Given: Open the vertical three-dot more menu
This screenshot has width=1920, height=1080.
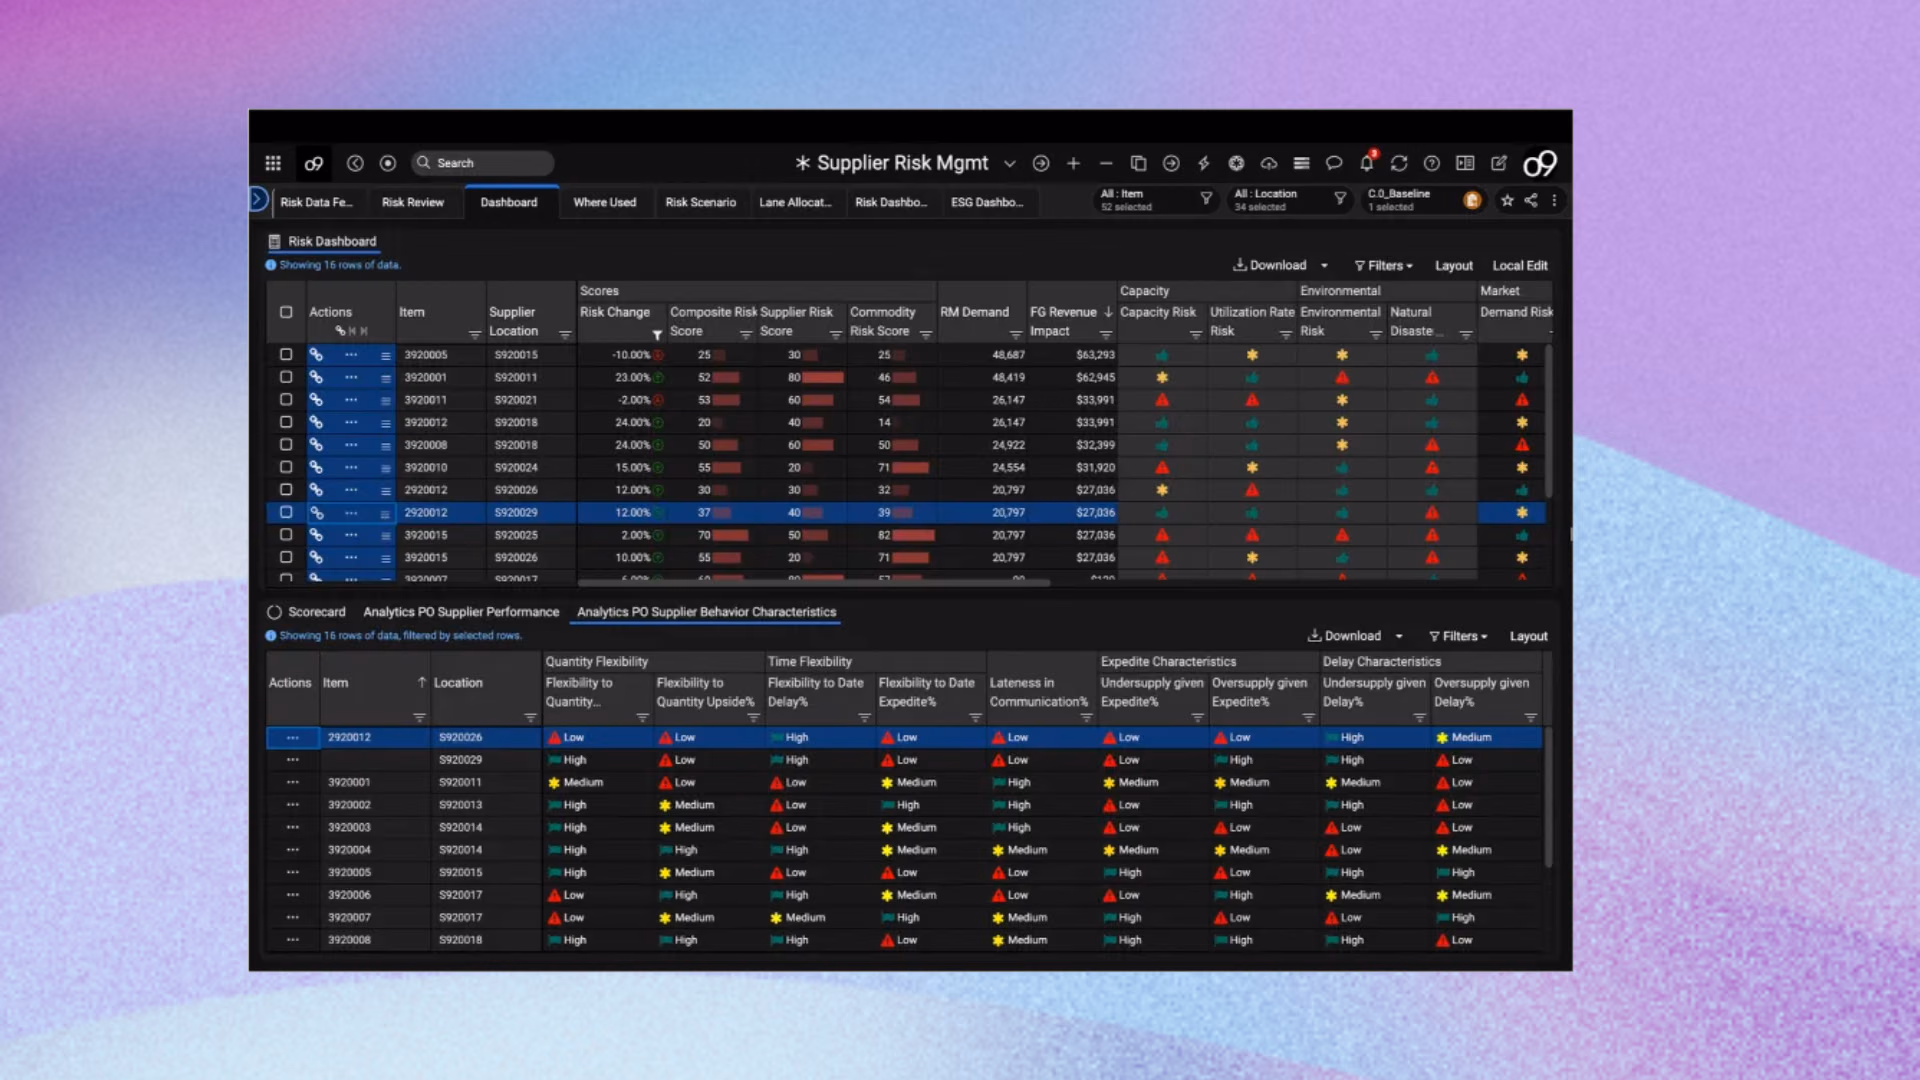Looking at the screenshot, I should click(1554, 201).
